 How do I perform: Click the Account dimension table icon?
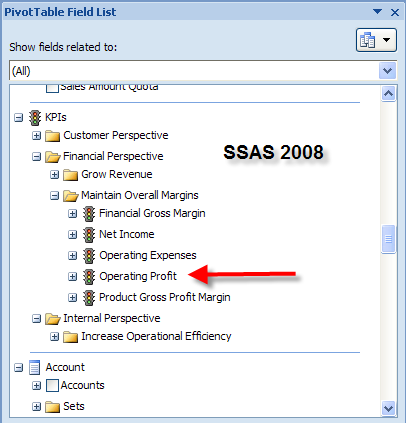point(35,368)
